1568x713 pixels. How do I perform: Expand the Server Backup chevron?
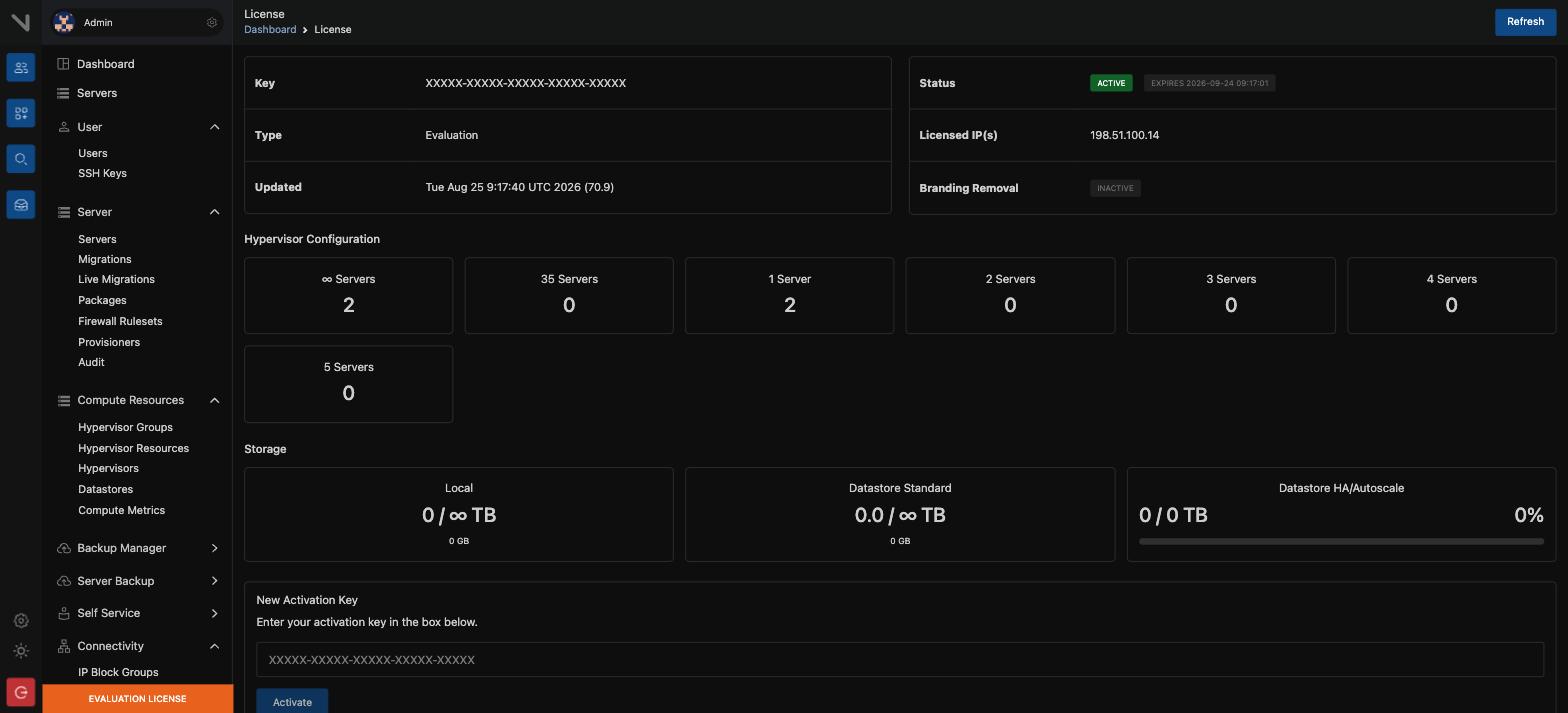[214, 581]
